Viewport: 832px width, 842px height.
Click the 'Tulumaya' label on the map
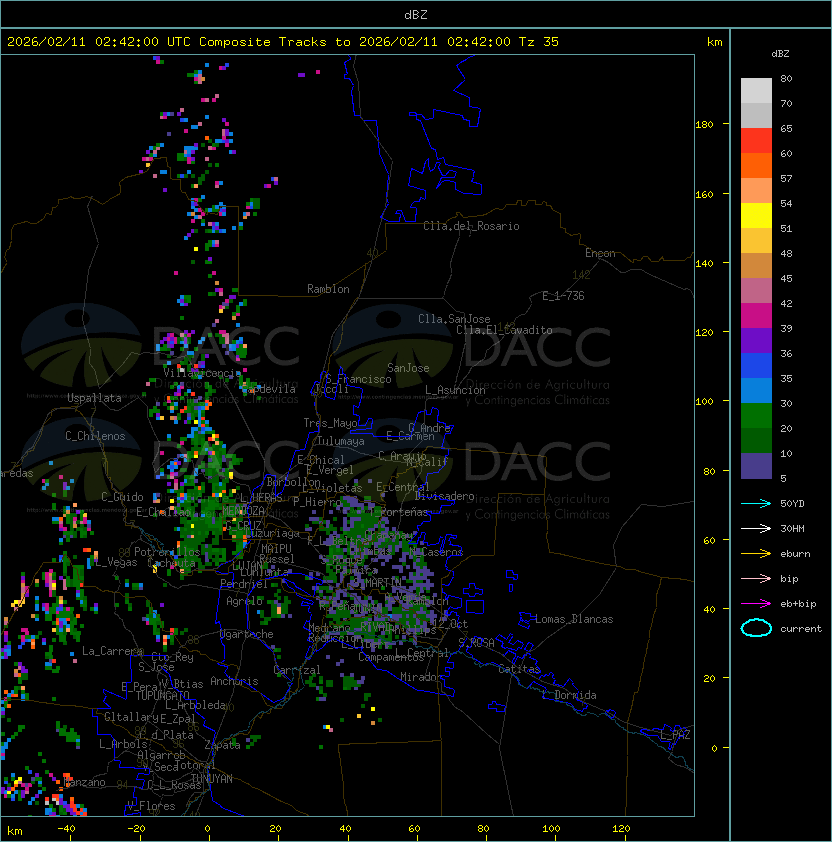pyautogui.click(x=341, y=441)
